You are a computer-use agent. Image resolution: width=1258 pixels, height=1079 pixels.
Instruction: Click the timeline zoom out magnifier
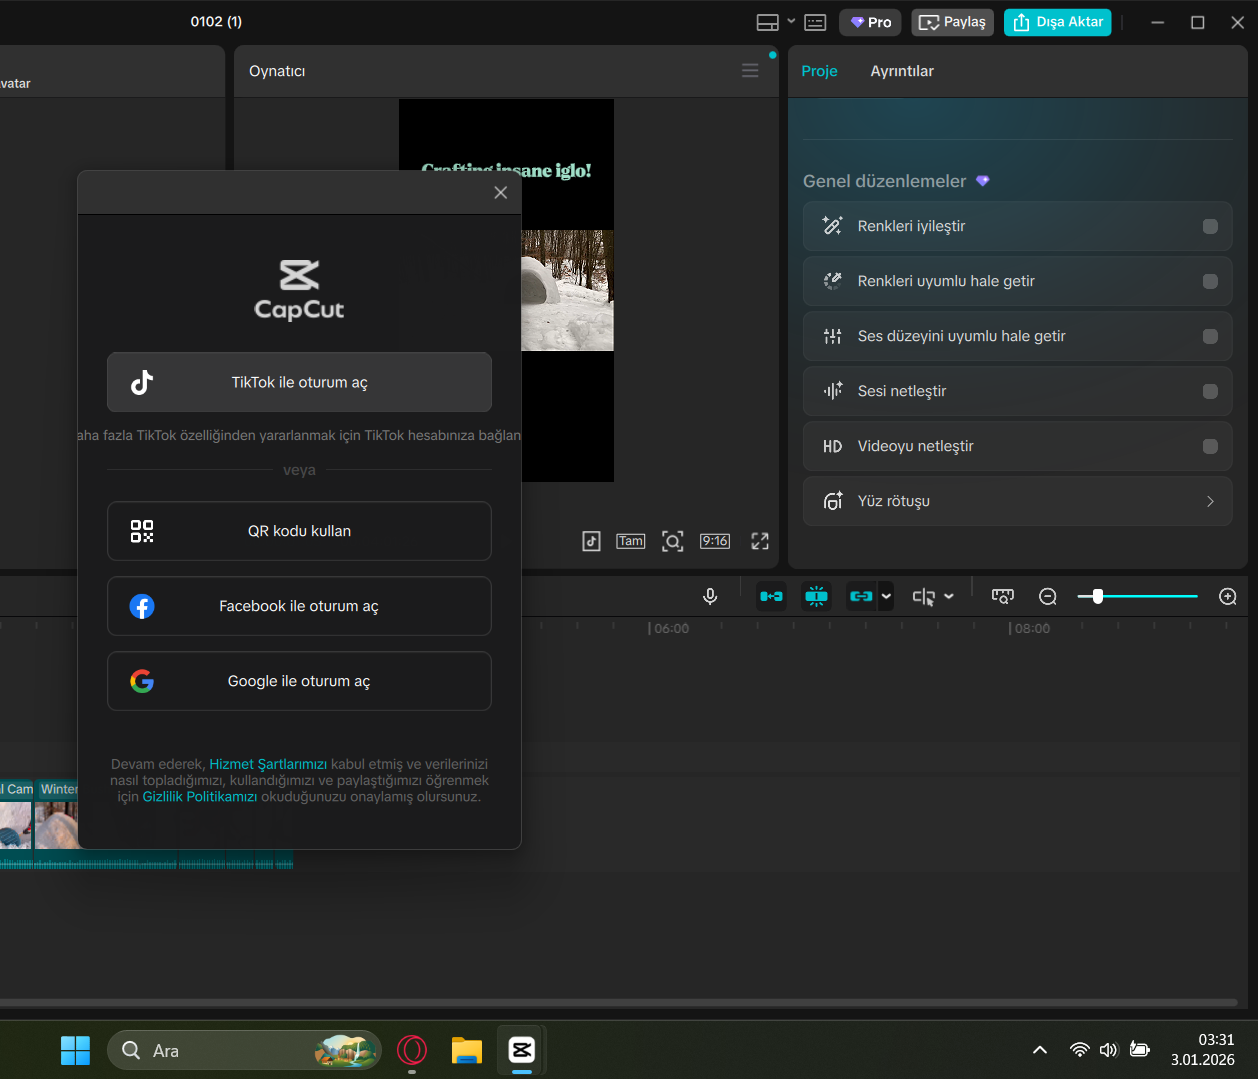point(1048,597)
